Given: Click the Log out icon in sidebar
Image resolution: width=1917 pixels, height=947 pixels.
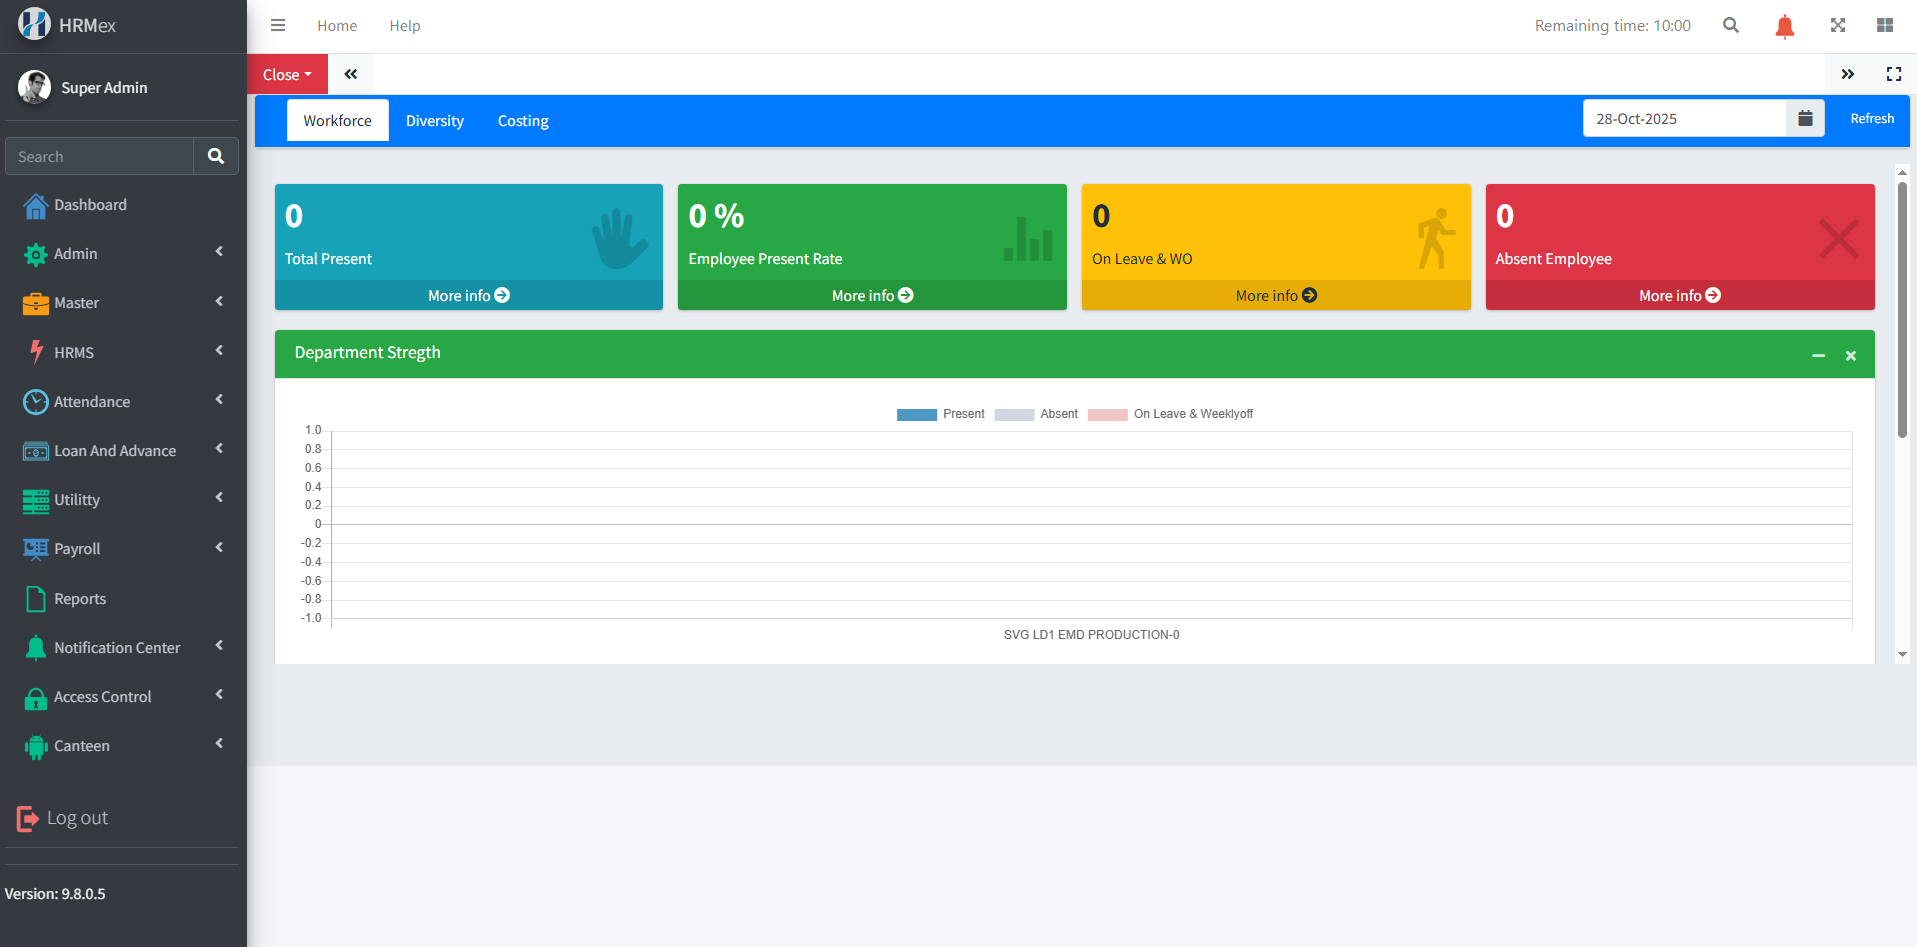Looking at the screenshot, I should coord(28,818).
